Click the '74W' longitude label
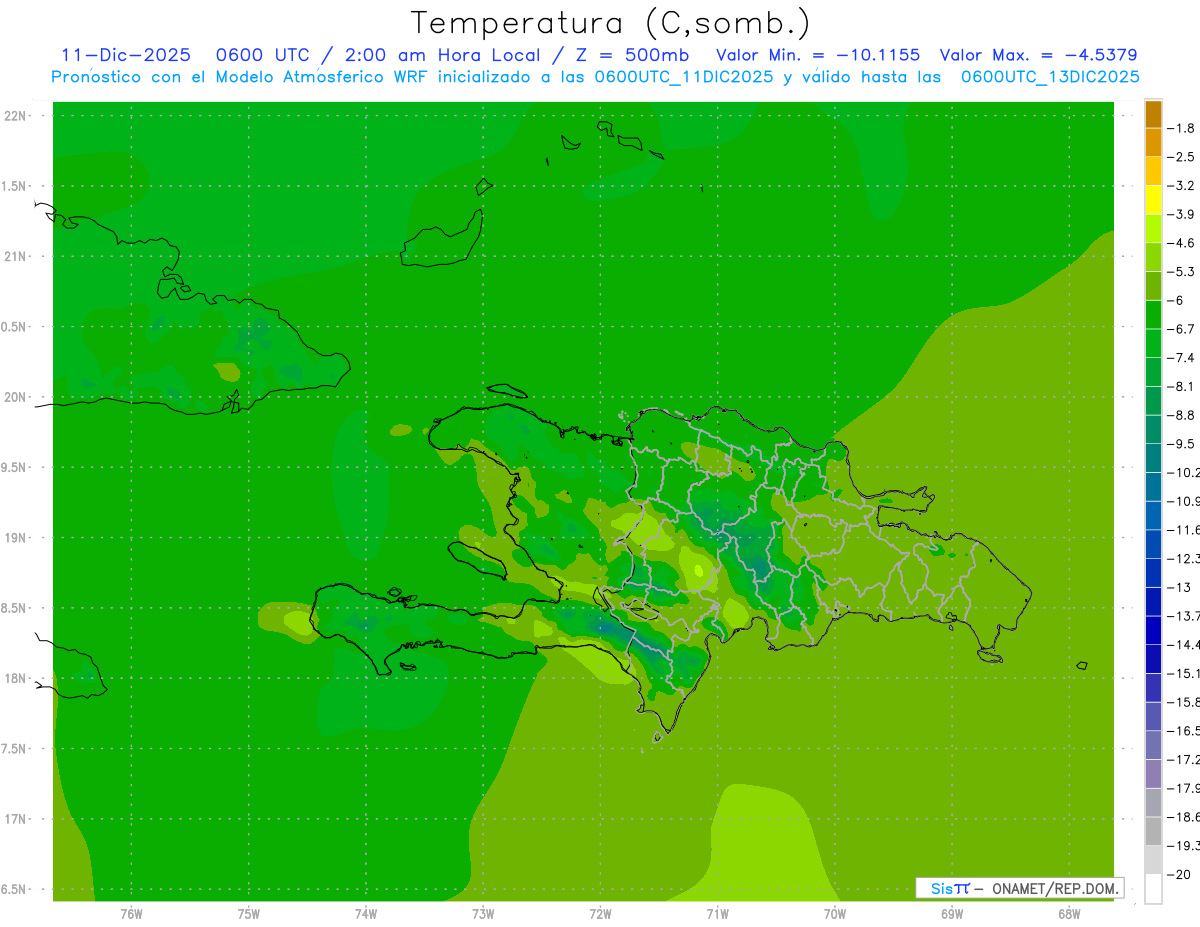The image size is (1200, 927). coord(366,913)
